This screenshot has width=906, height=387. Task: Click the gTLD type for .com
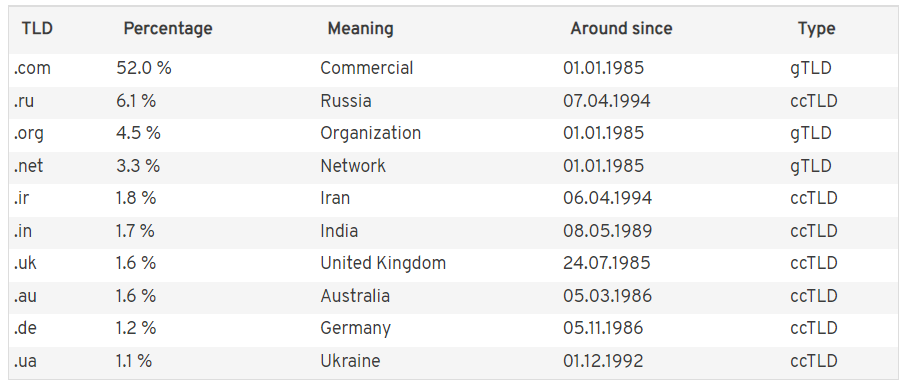pos(811,68)
